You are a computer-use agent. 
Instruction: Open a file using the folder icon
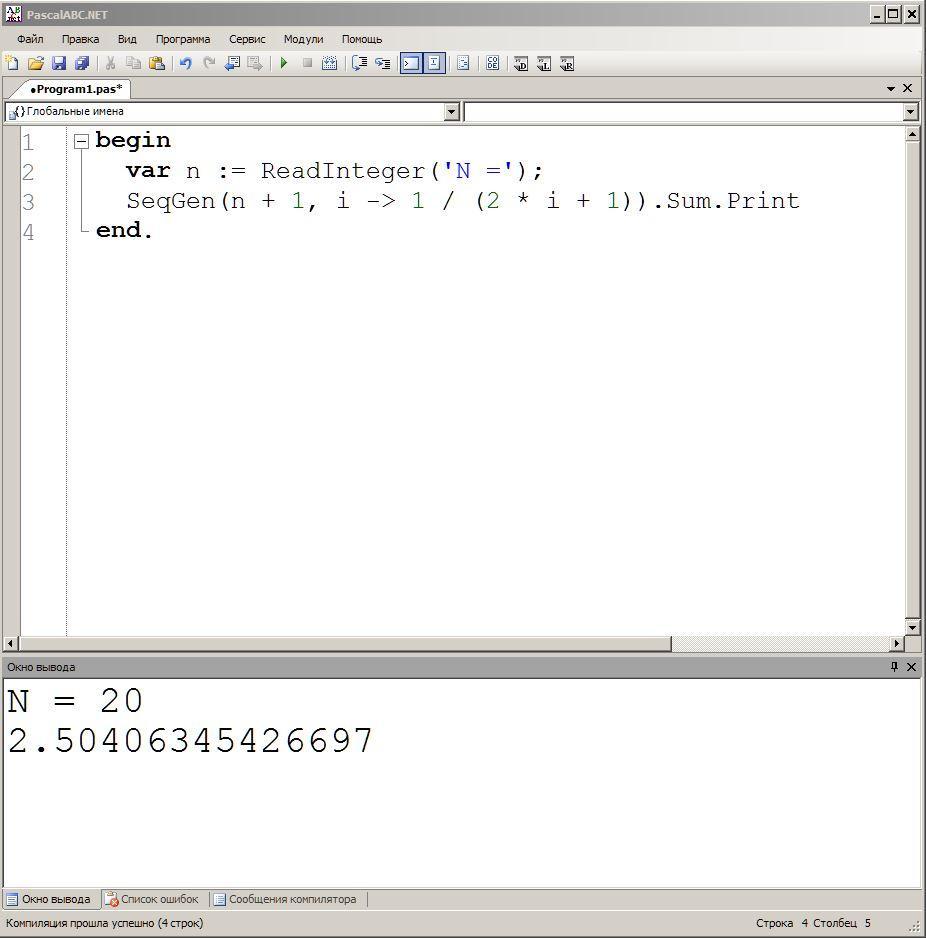[36, 63]
